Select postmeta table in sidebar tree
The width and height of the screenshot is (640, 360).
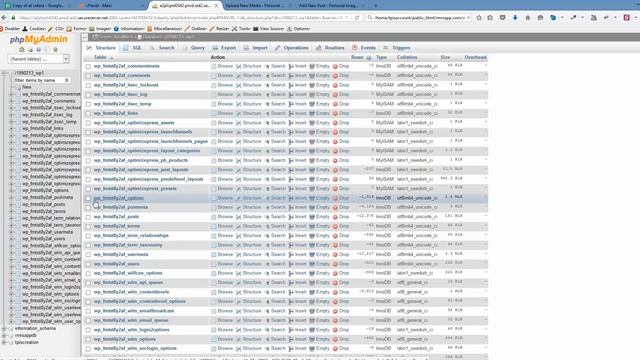pos(47,198)
